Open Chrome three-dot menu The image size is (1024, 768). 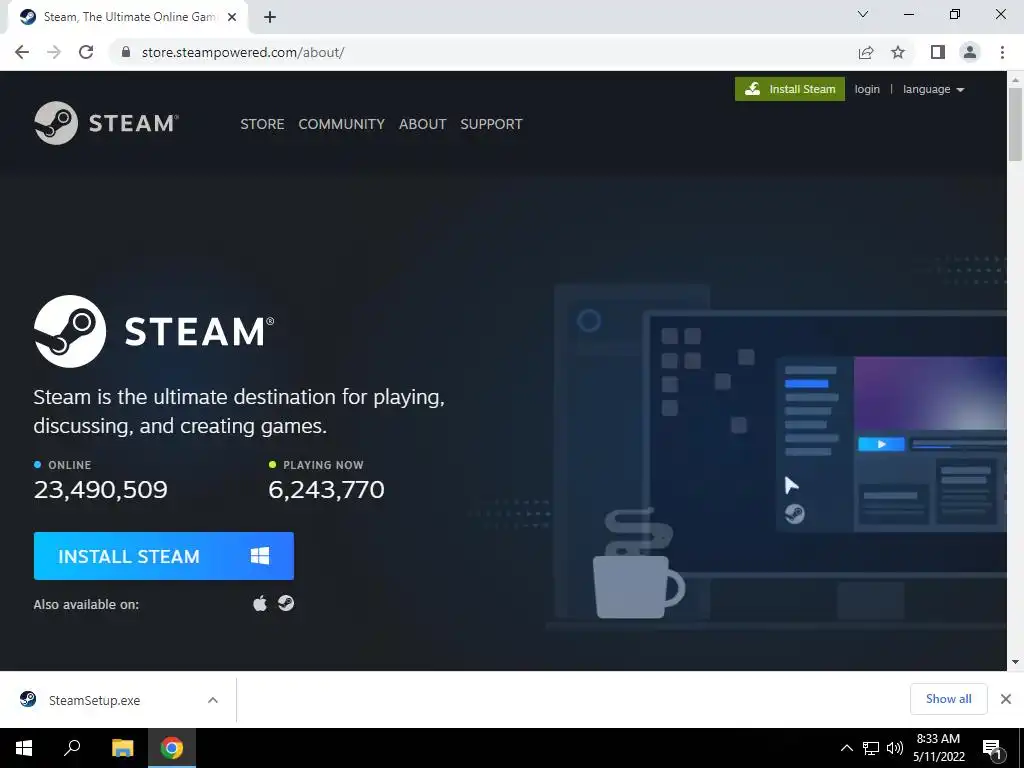(x=1002, y=52)
